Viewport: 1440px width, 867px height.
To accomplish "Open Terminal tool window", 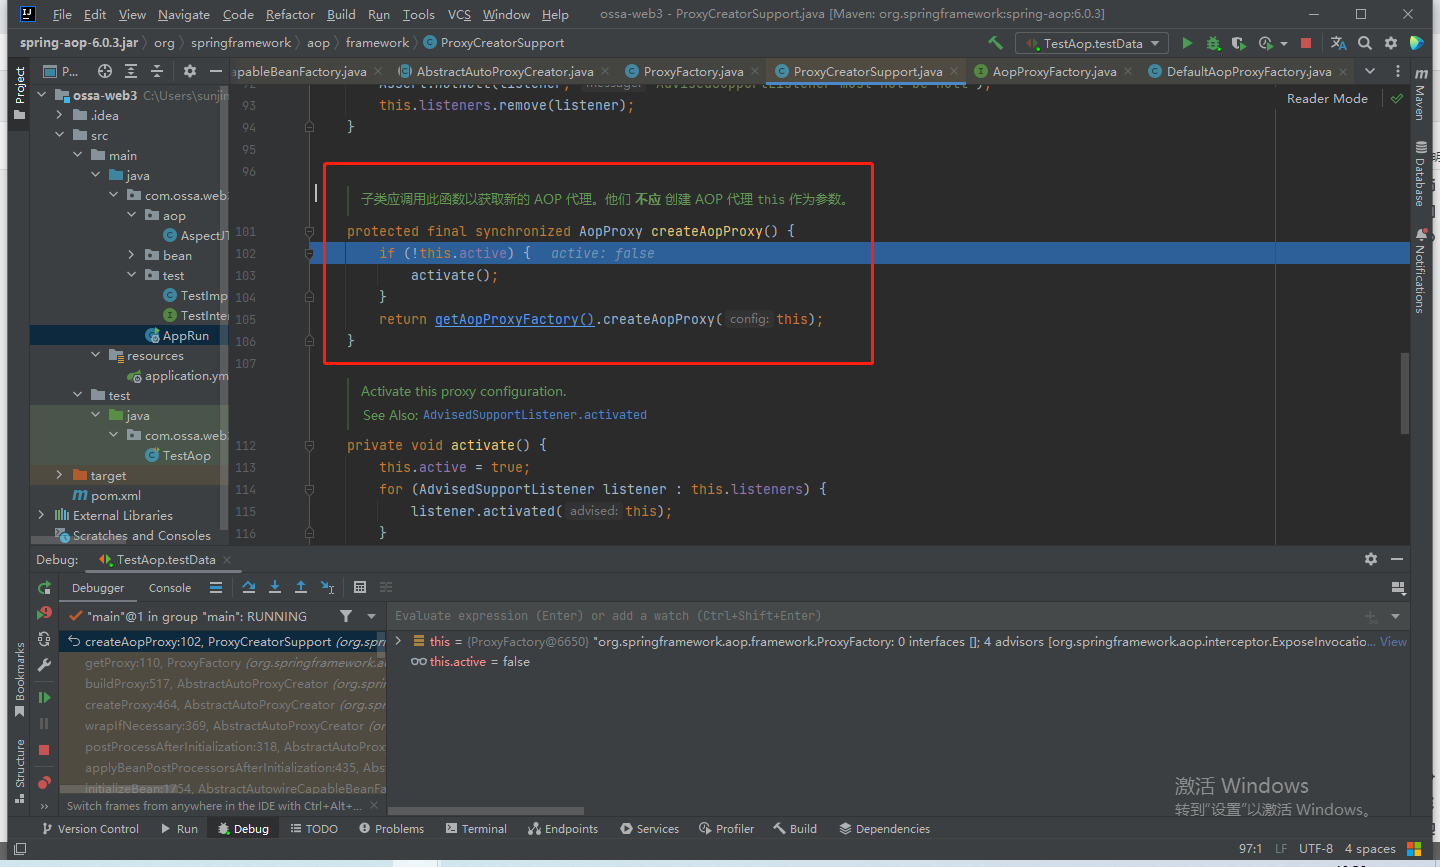I will [x=477, y=829].
